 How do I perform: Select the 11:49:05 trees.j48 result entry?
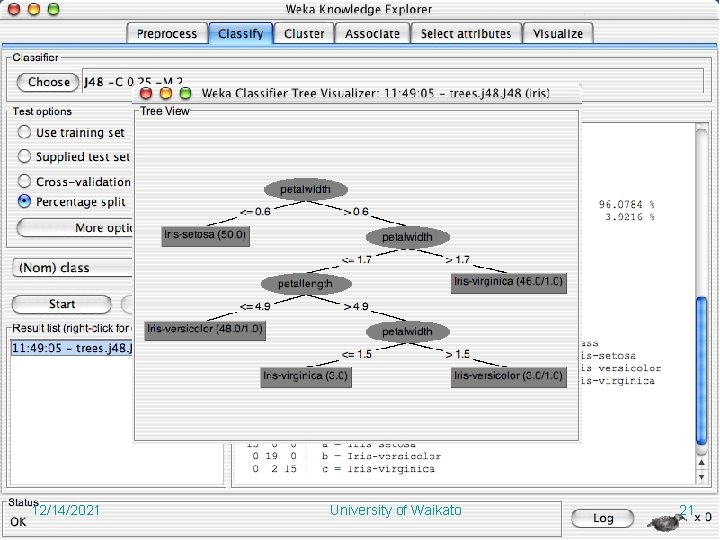[x=72, y=348]
